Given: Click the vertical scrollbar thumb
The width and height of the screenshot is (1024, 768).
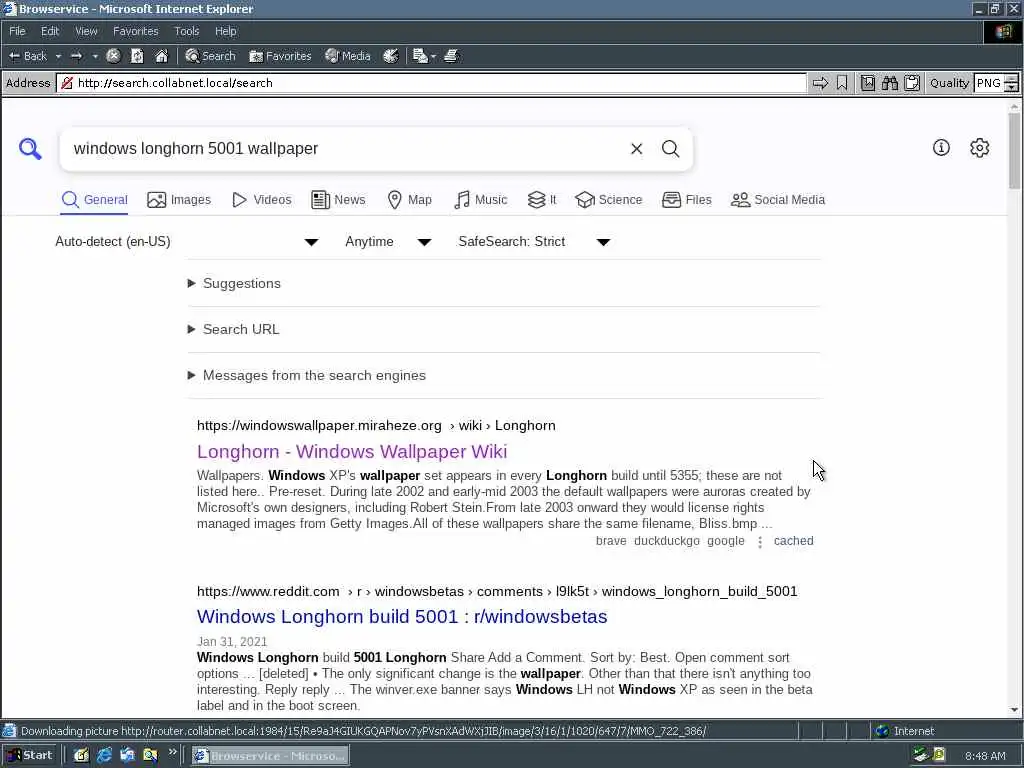Looking at the screenshot, I should click(x=1014, y=151).
